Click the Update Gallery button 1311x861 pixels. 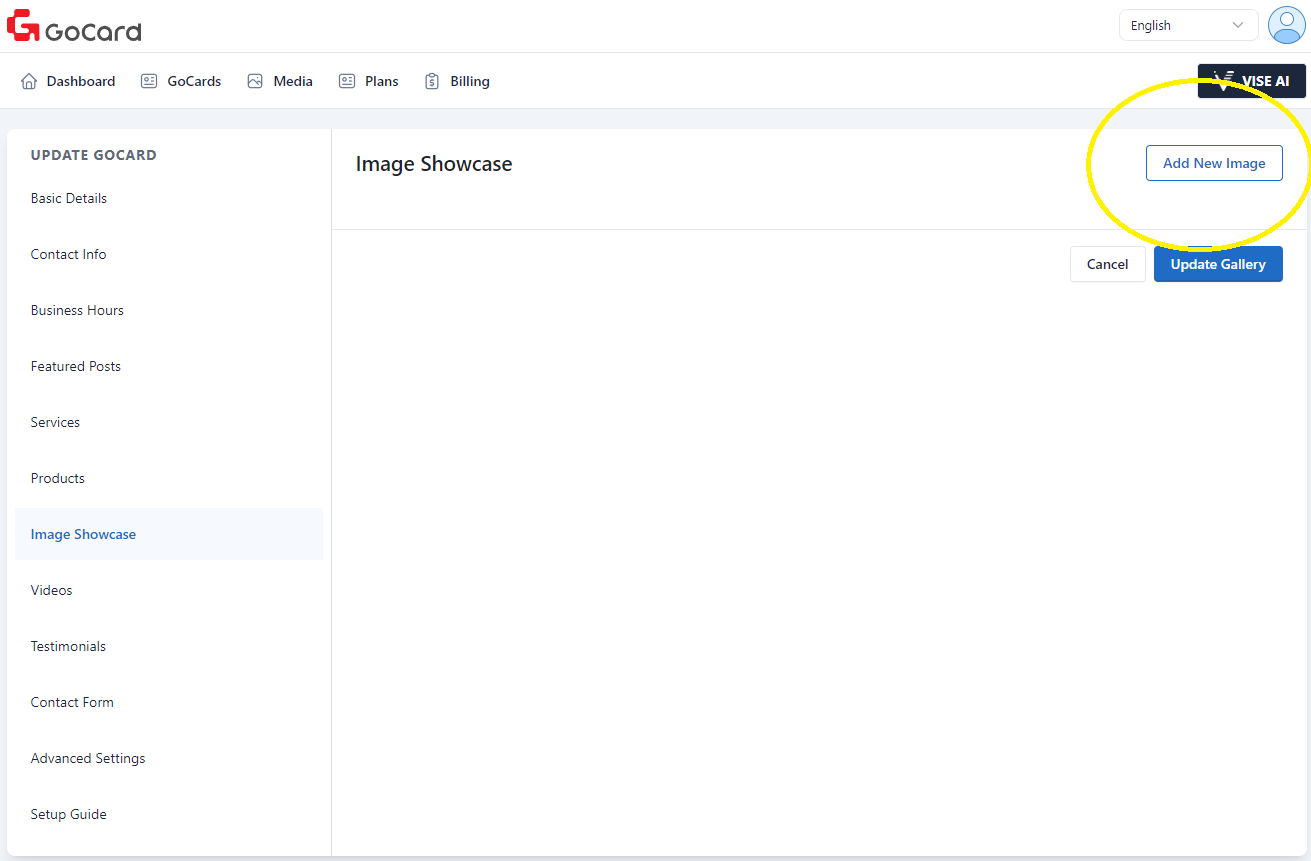[1217, 264]
